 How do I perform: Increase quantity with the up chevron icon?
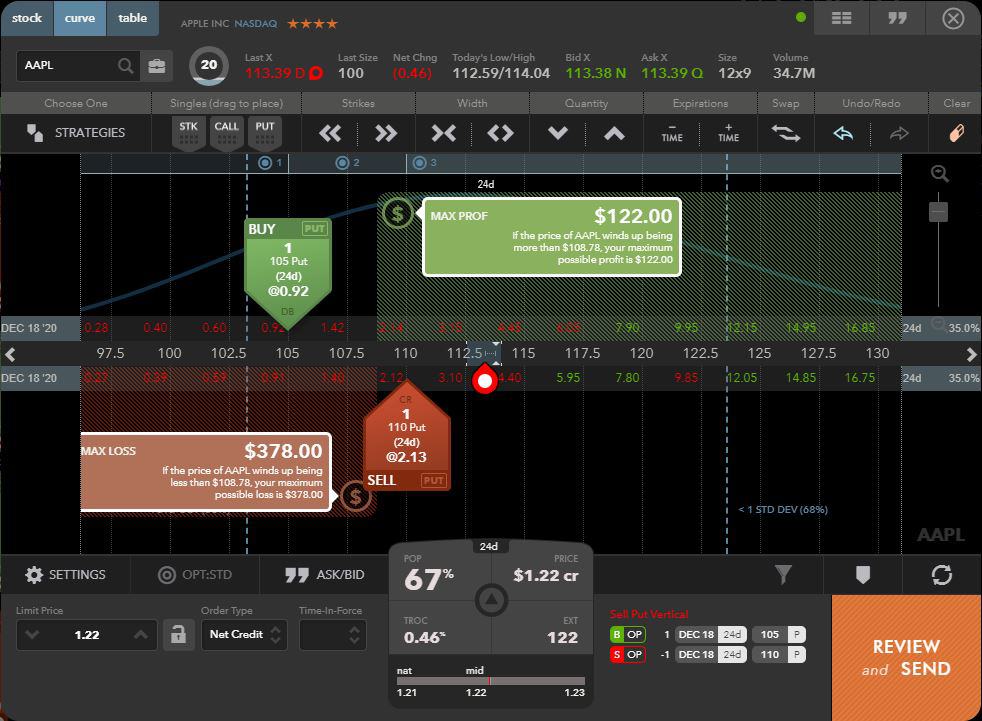point(615,132)
